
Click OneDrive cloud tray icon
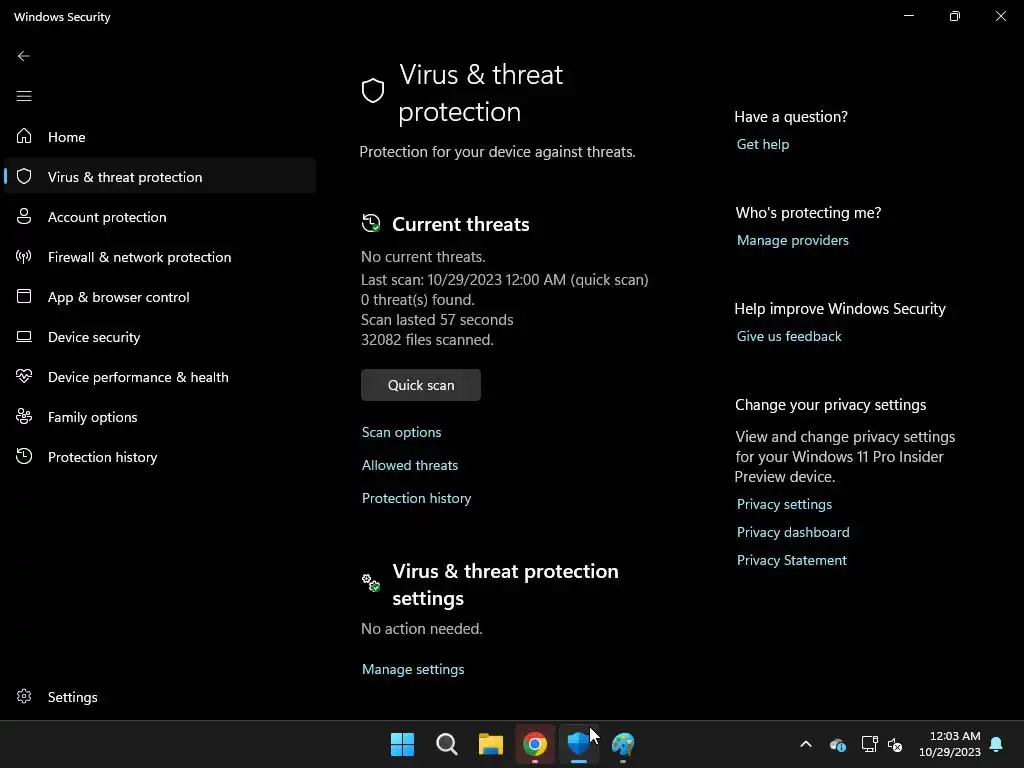click(x=837, y=744)
